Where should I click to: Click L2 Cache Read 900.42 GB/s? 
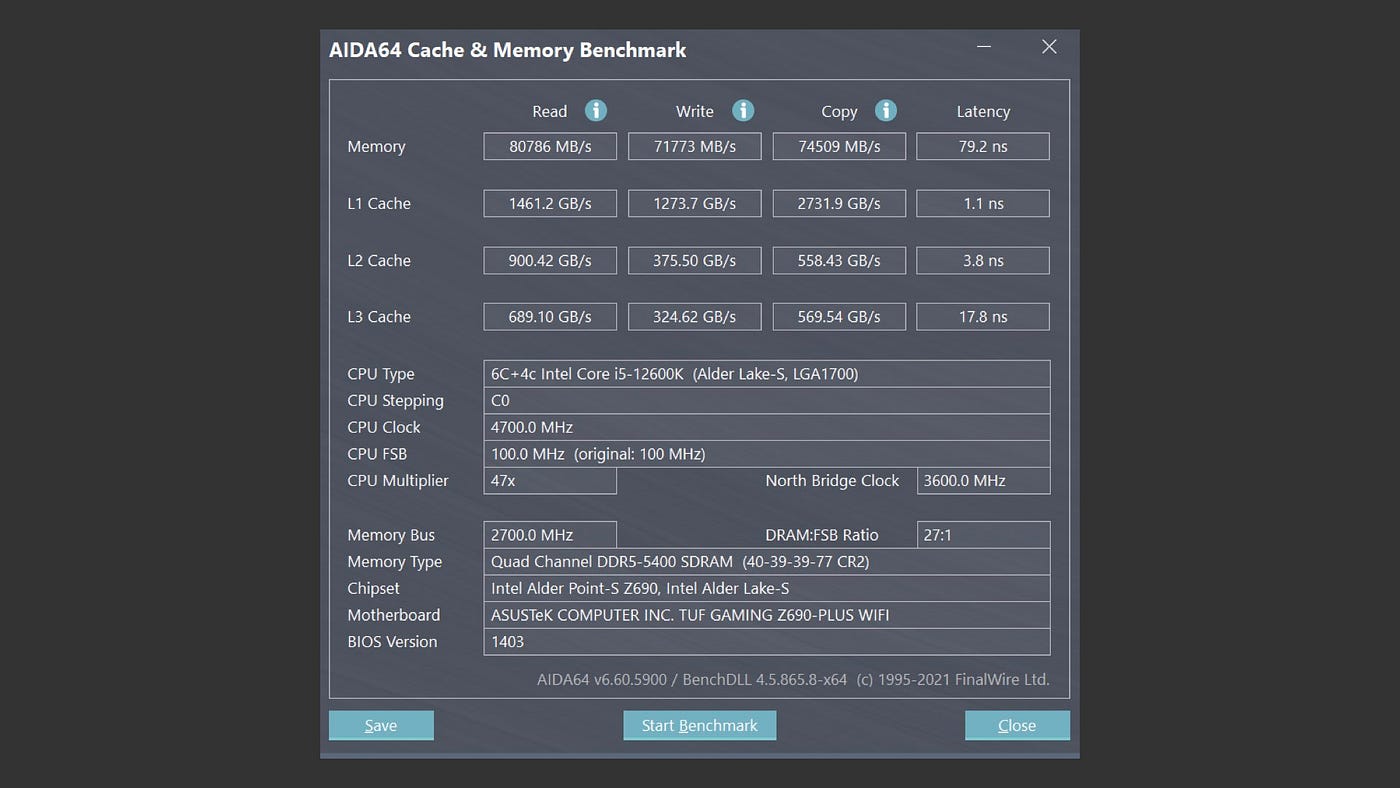coord(550,260)
